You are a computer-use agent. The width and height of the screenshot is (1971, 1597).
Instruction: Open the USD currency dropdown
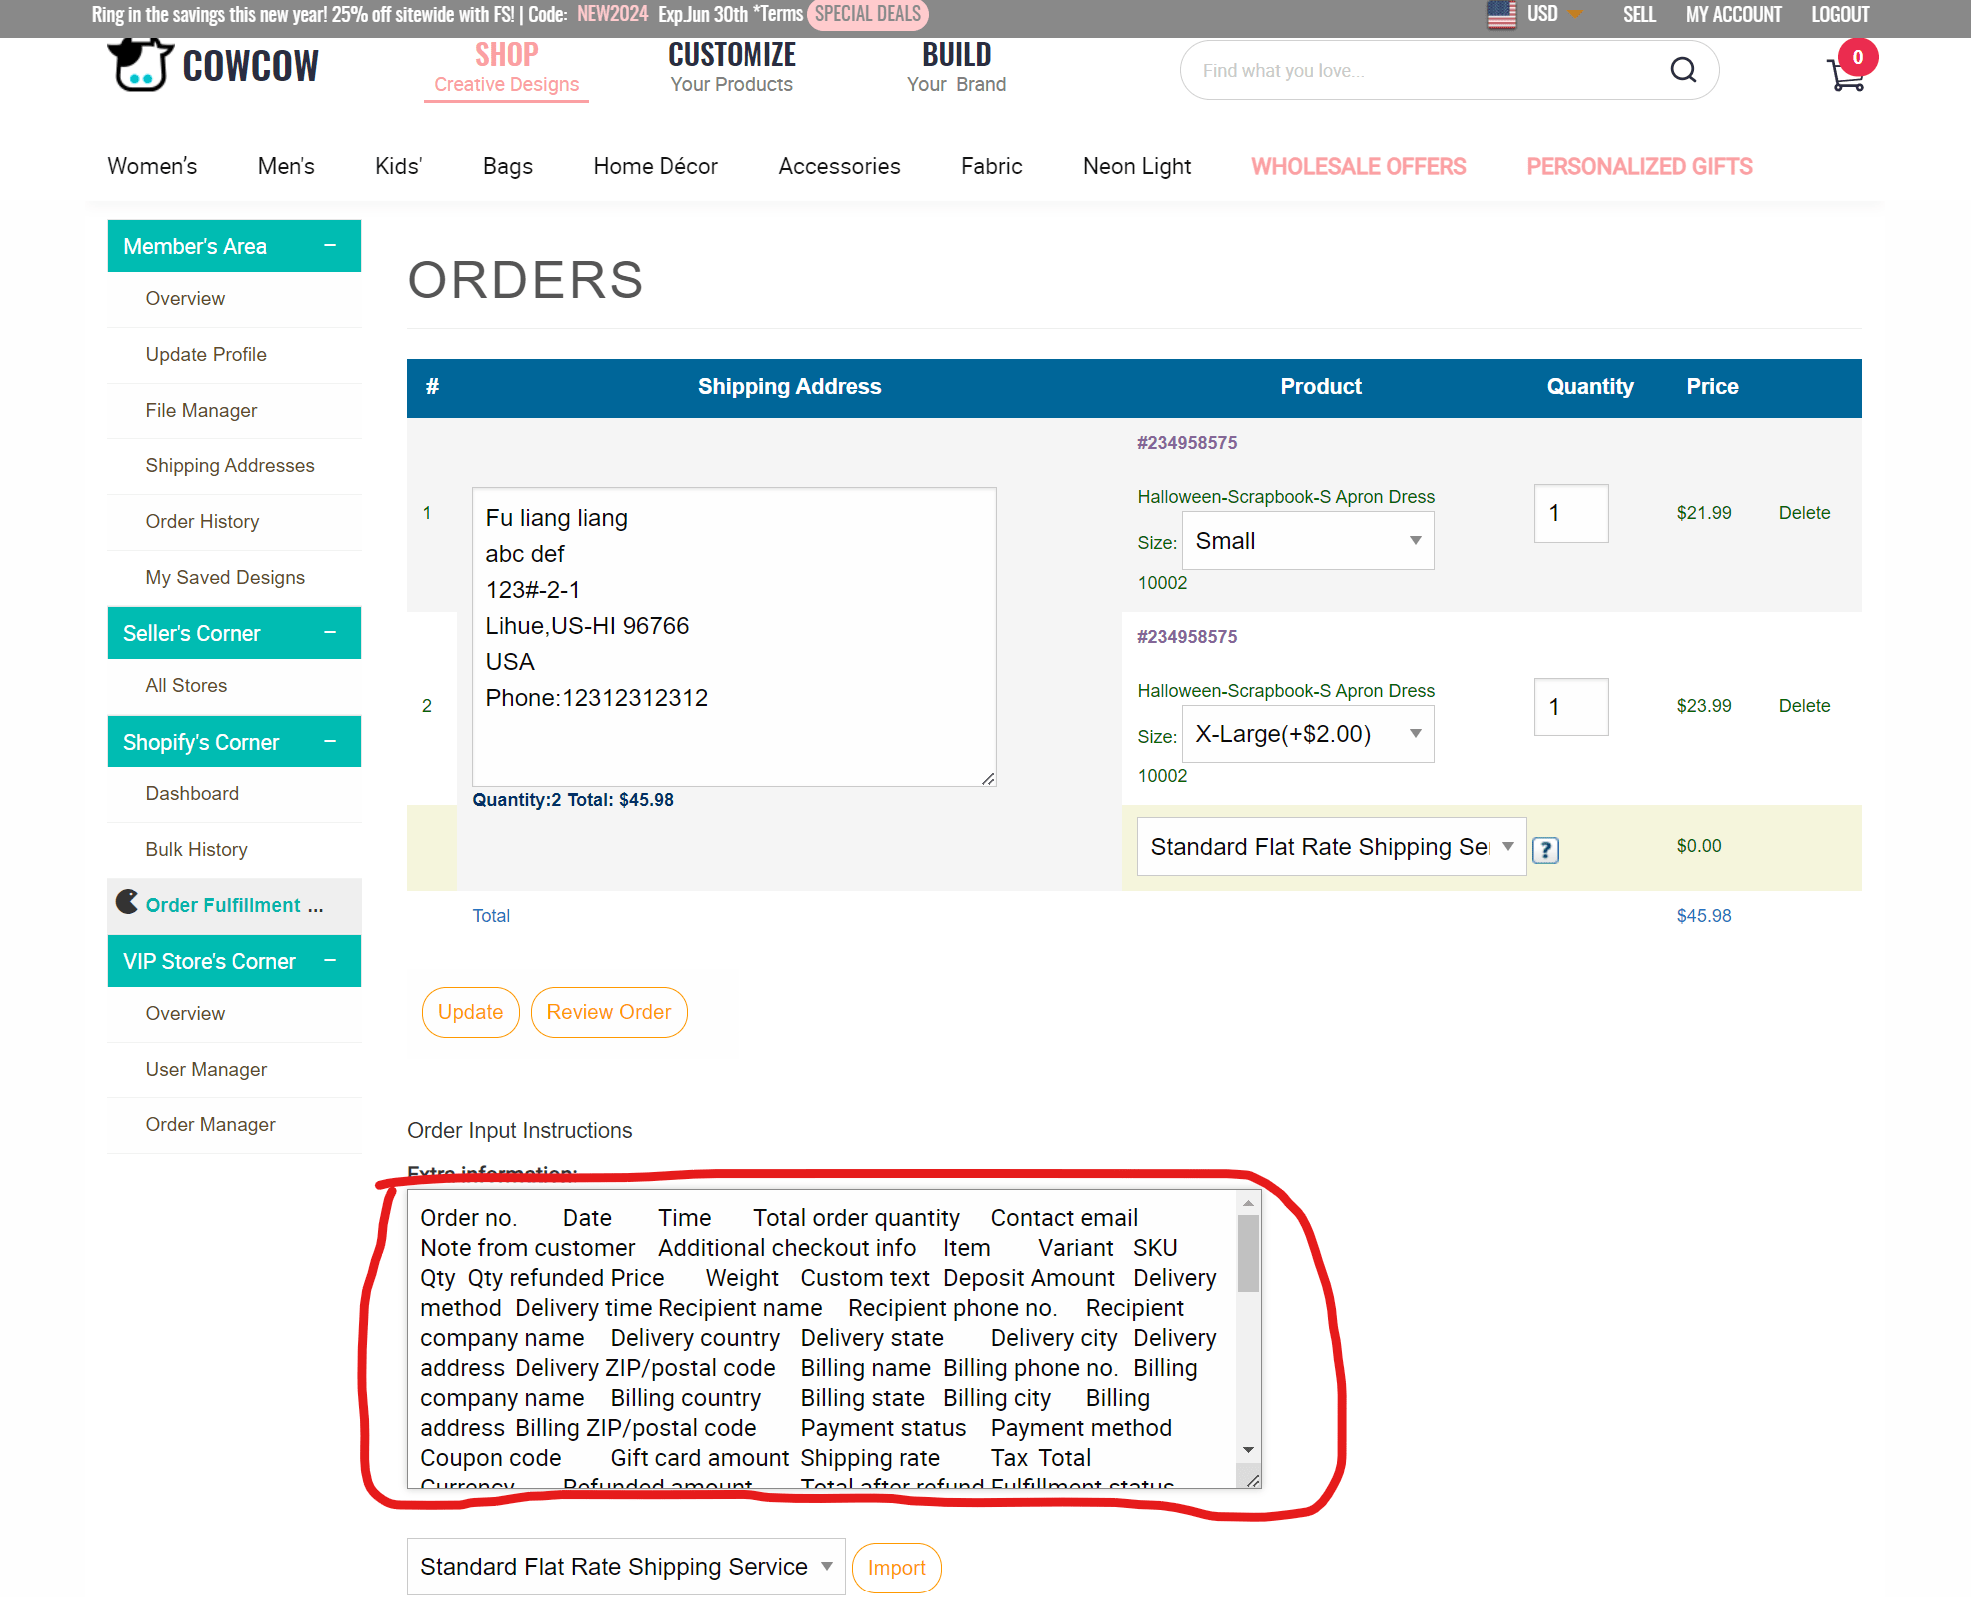click(x=1555, y=14)
